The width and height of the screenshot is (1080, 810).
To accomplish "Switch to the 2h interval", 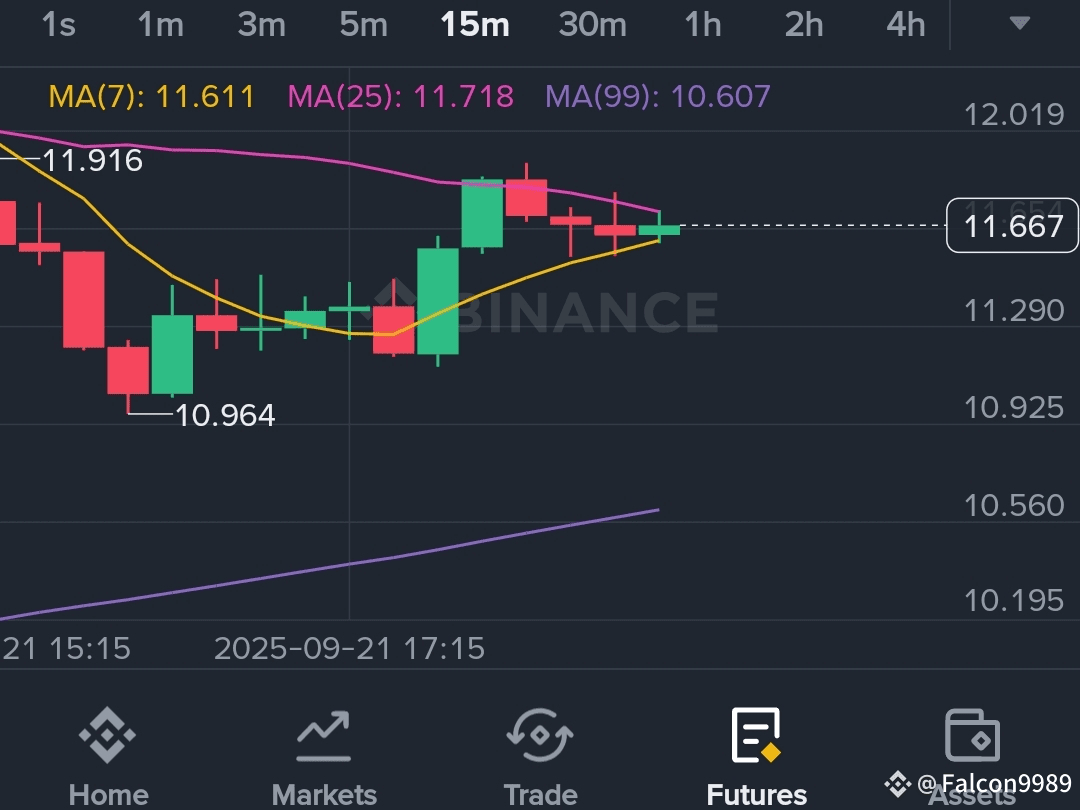I will coord(804,25).
